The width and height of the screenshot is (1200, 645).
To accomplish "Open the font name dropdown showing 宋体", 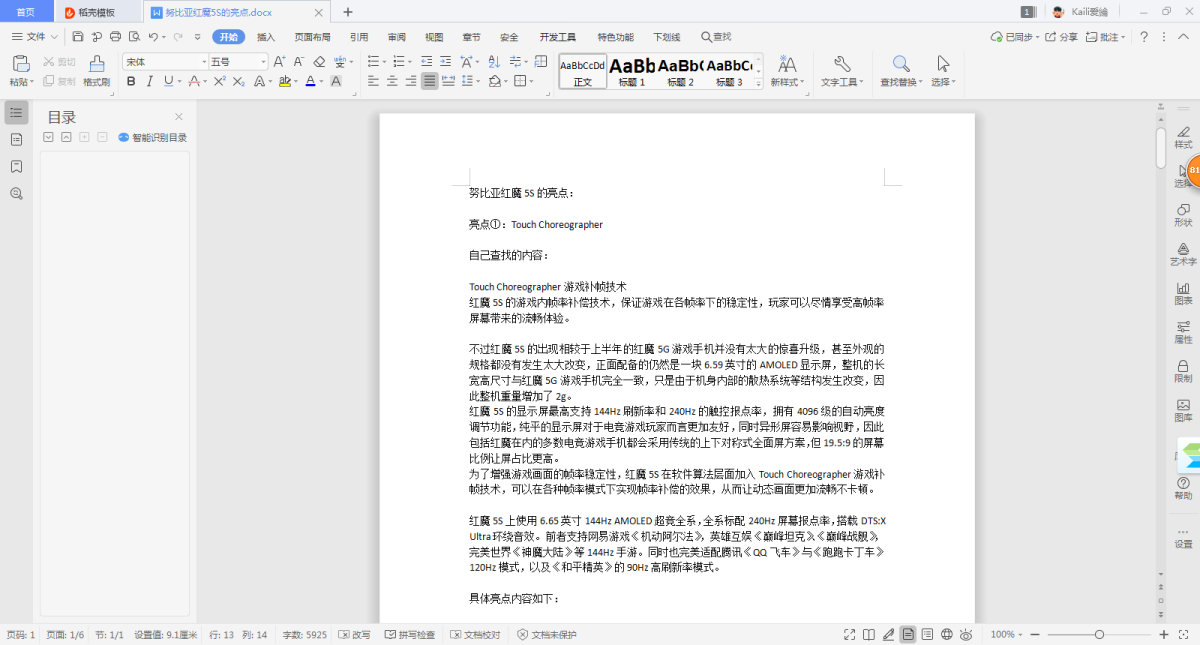I will (x=166, y=62).
